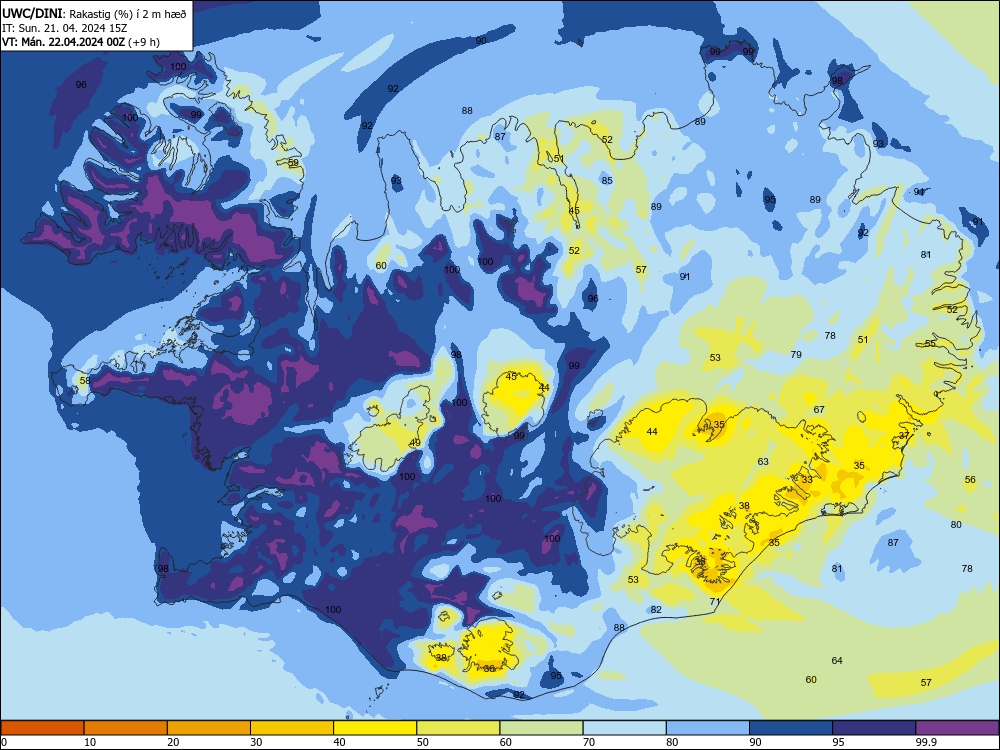
Task: Select the 30–40 amber legend band
Action: 292,728
